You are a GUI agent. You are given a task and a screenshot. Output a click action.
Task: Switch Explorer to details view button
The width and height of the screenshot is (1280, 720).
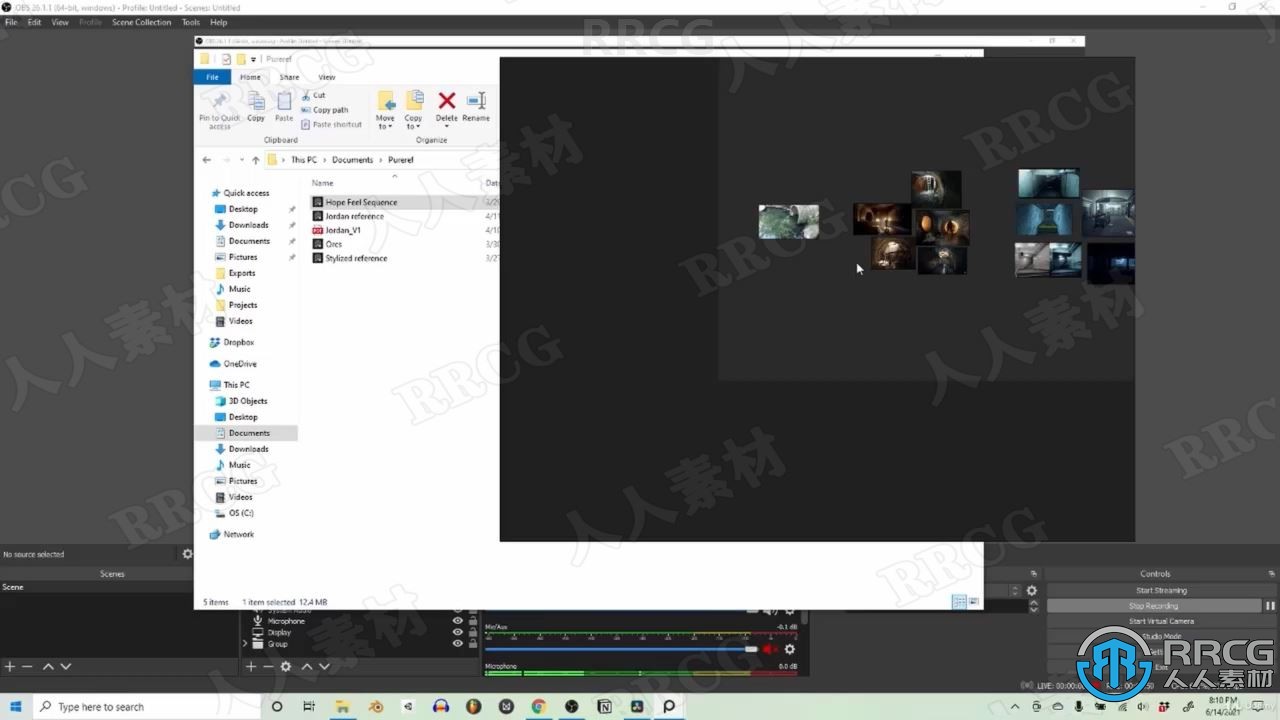click(x=959, y=601)
